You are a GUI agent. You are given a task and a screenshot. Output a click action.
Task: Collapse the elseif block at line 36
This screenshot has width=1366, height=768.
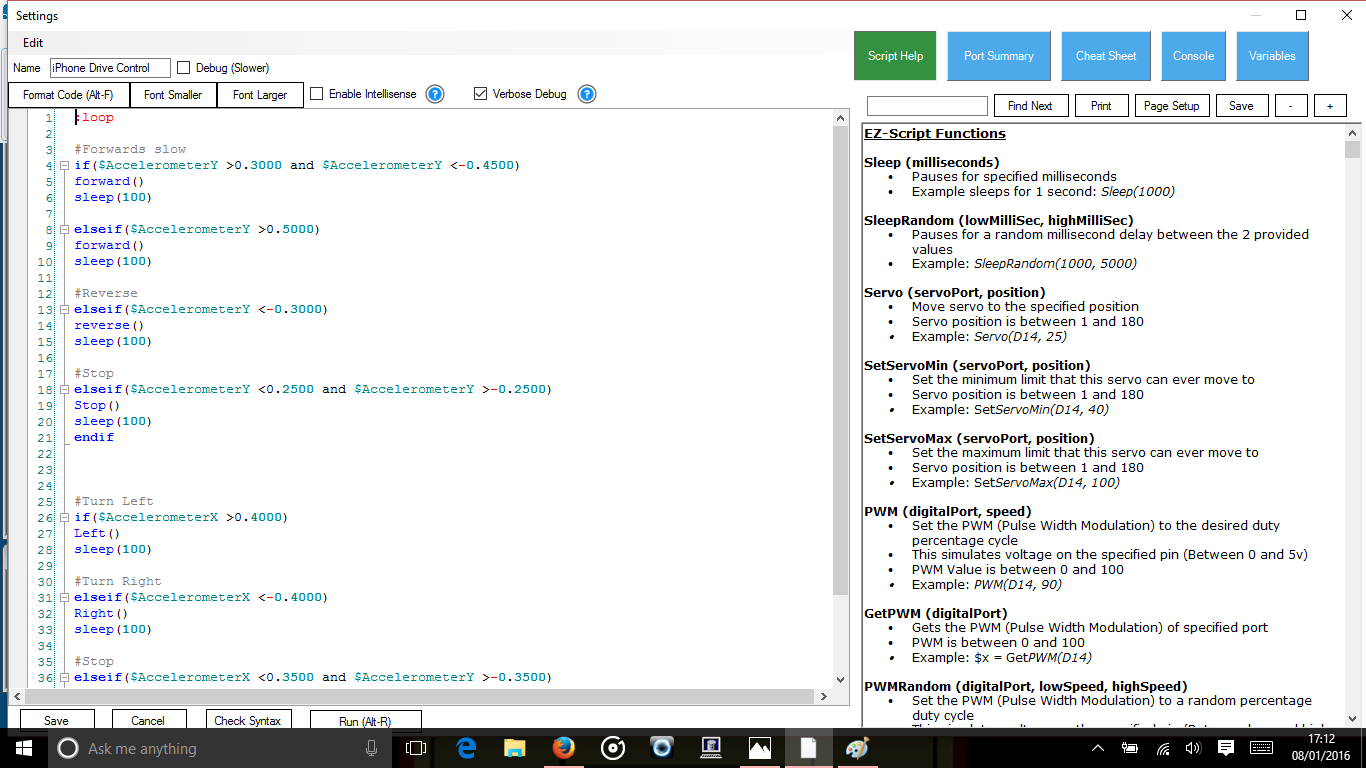click(64, 678)
